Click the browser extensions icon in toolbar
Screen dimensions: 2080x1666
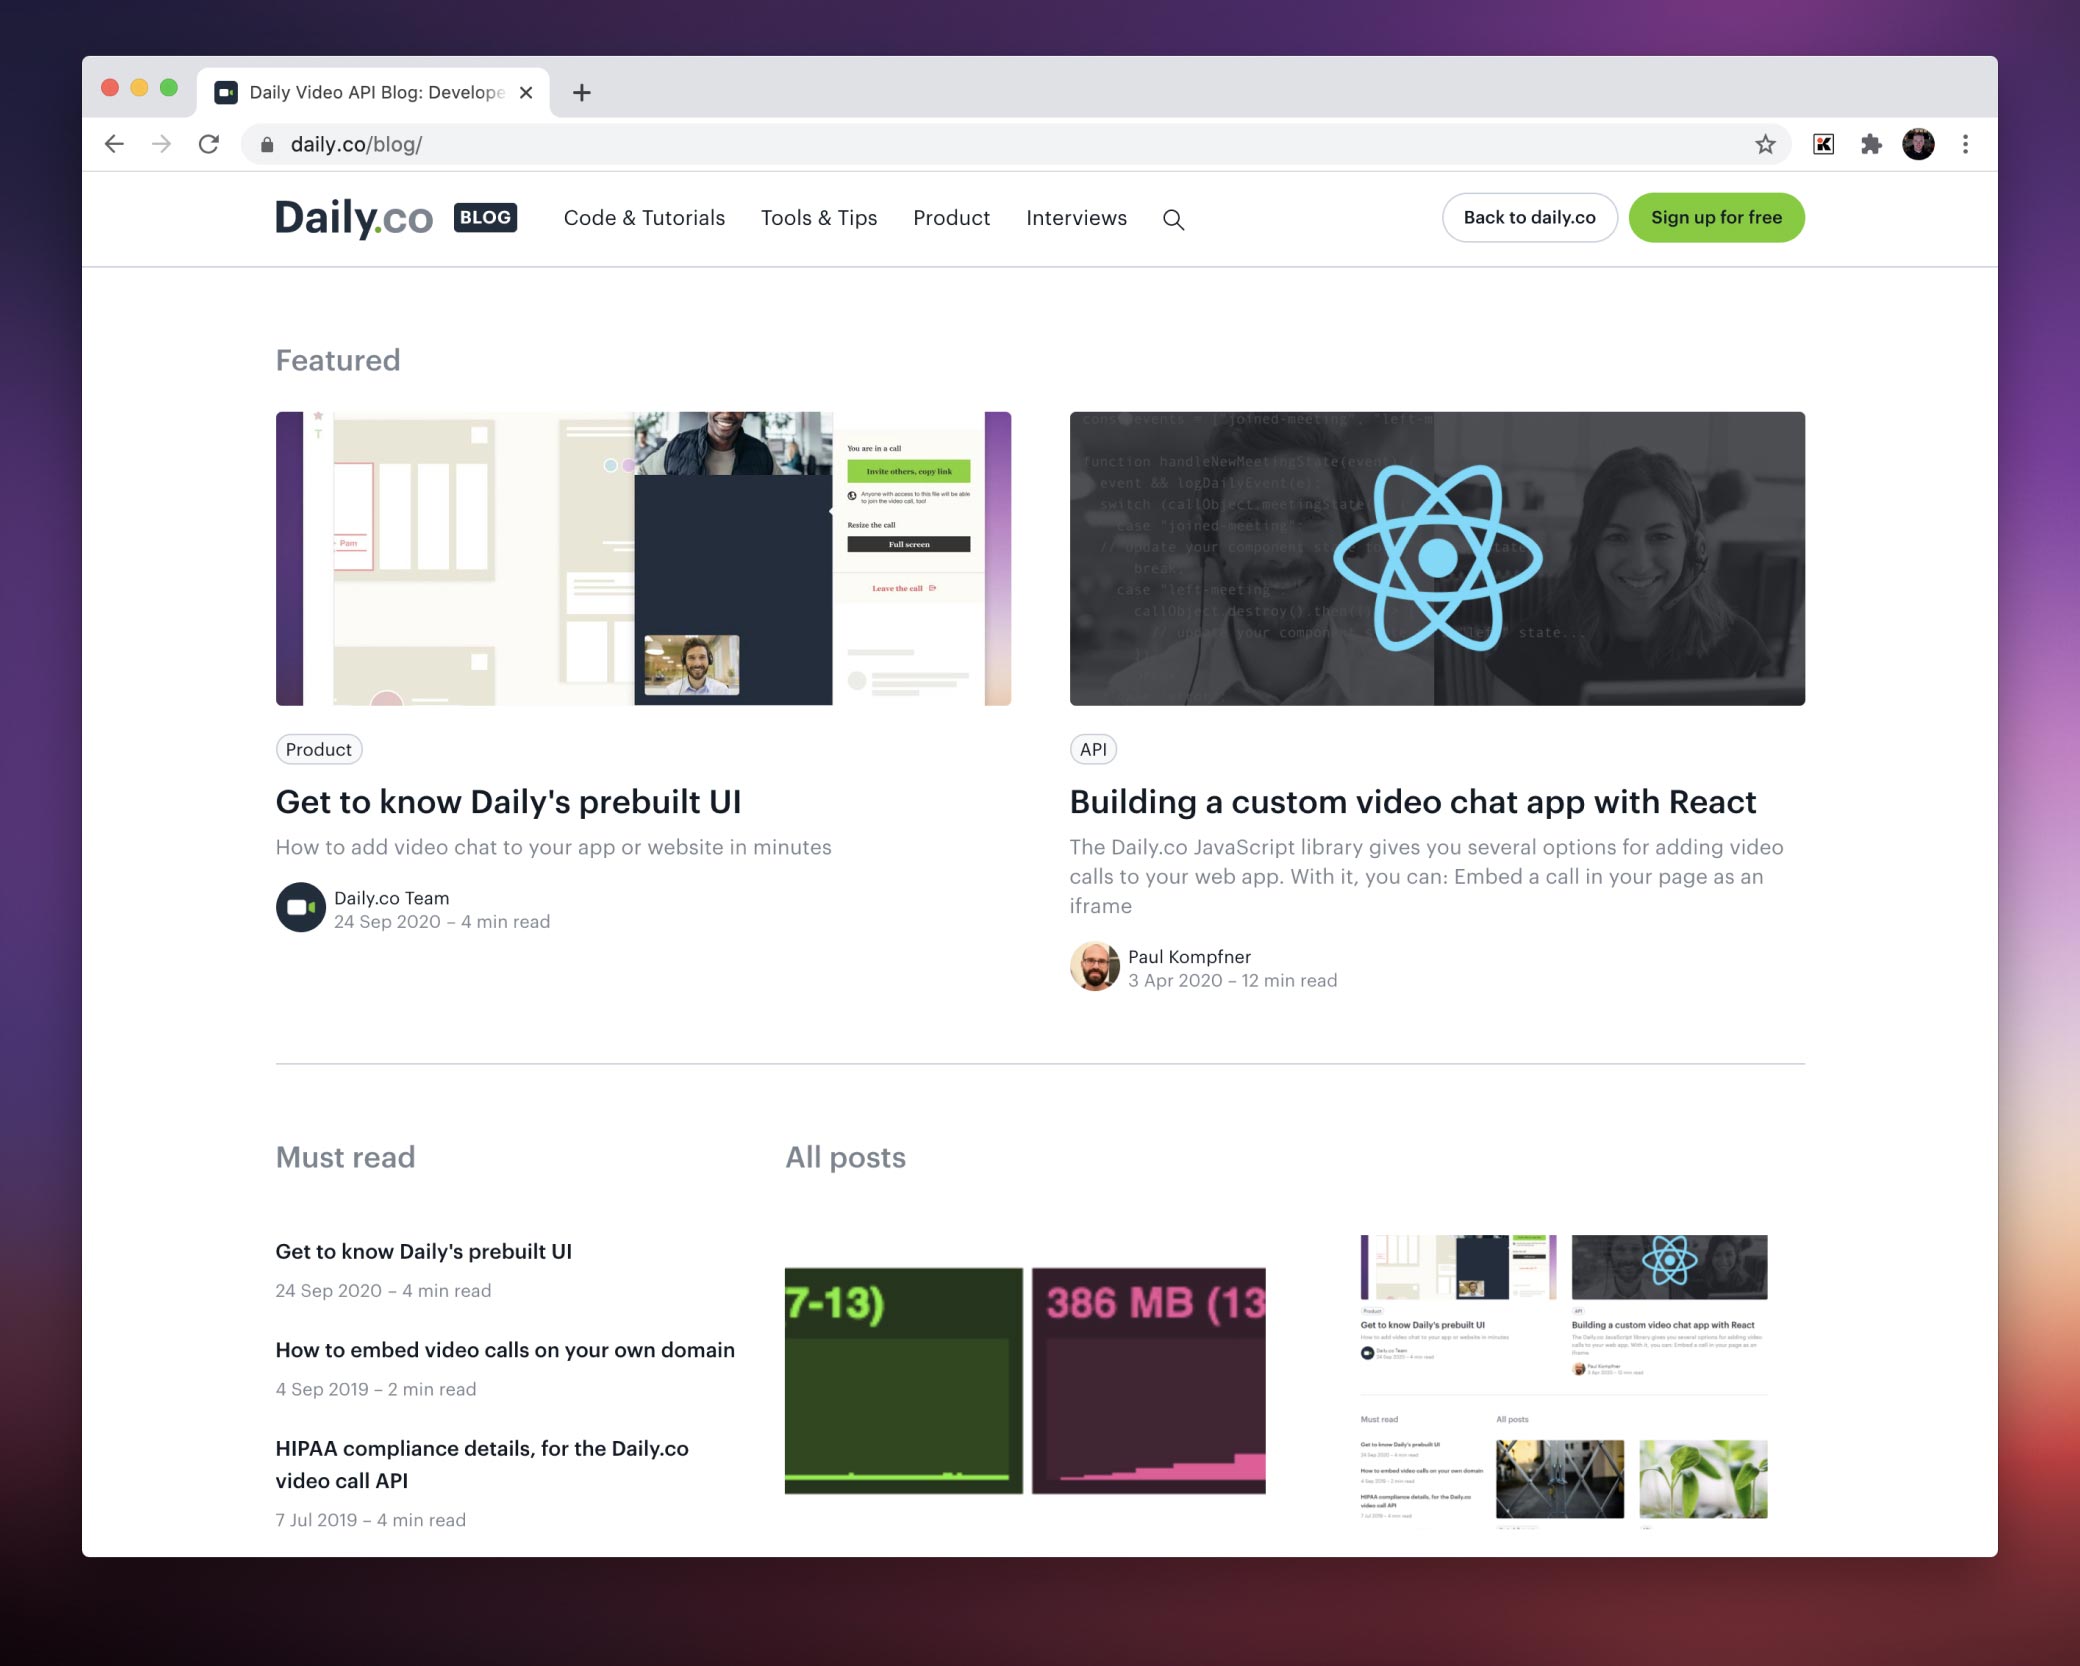click(1873, 143)
